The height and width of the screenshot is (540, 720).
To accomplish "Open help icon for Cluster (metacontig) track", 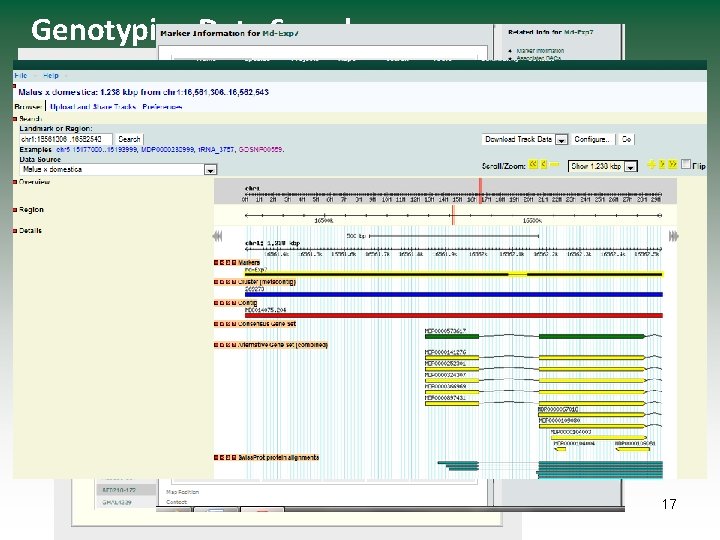I will (x=234, y=282).
